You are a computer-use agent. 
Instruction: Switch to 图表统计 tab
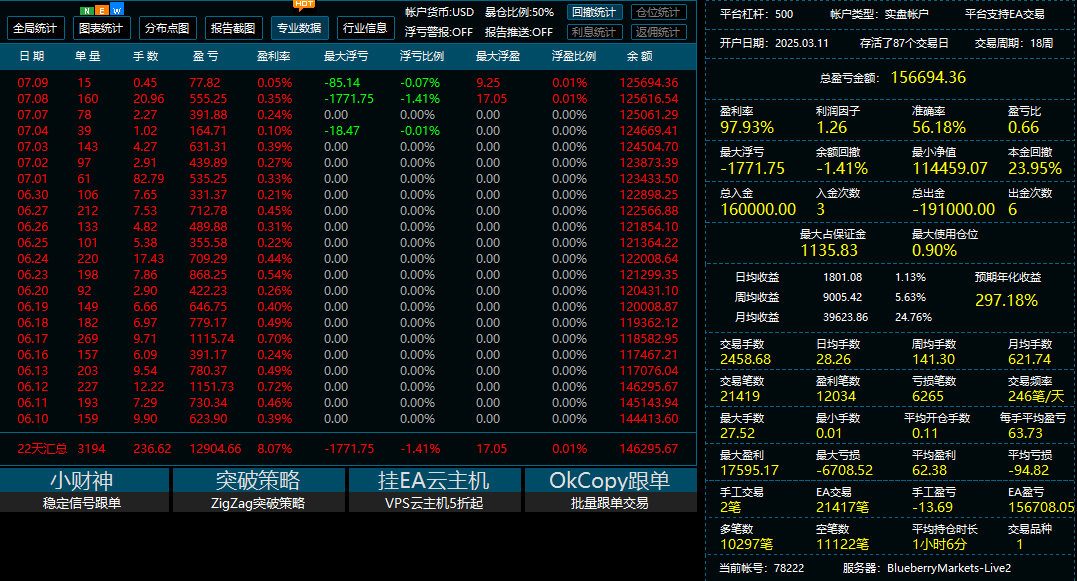pos(101,28)
